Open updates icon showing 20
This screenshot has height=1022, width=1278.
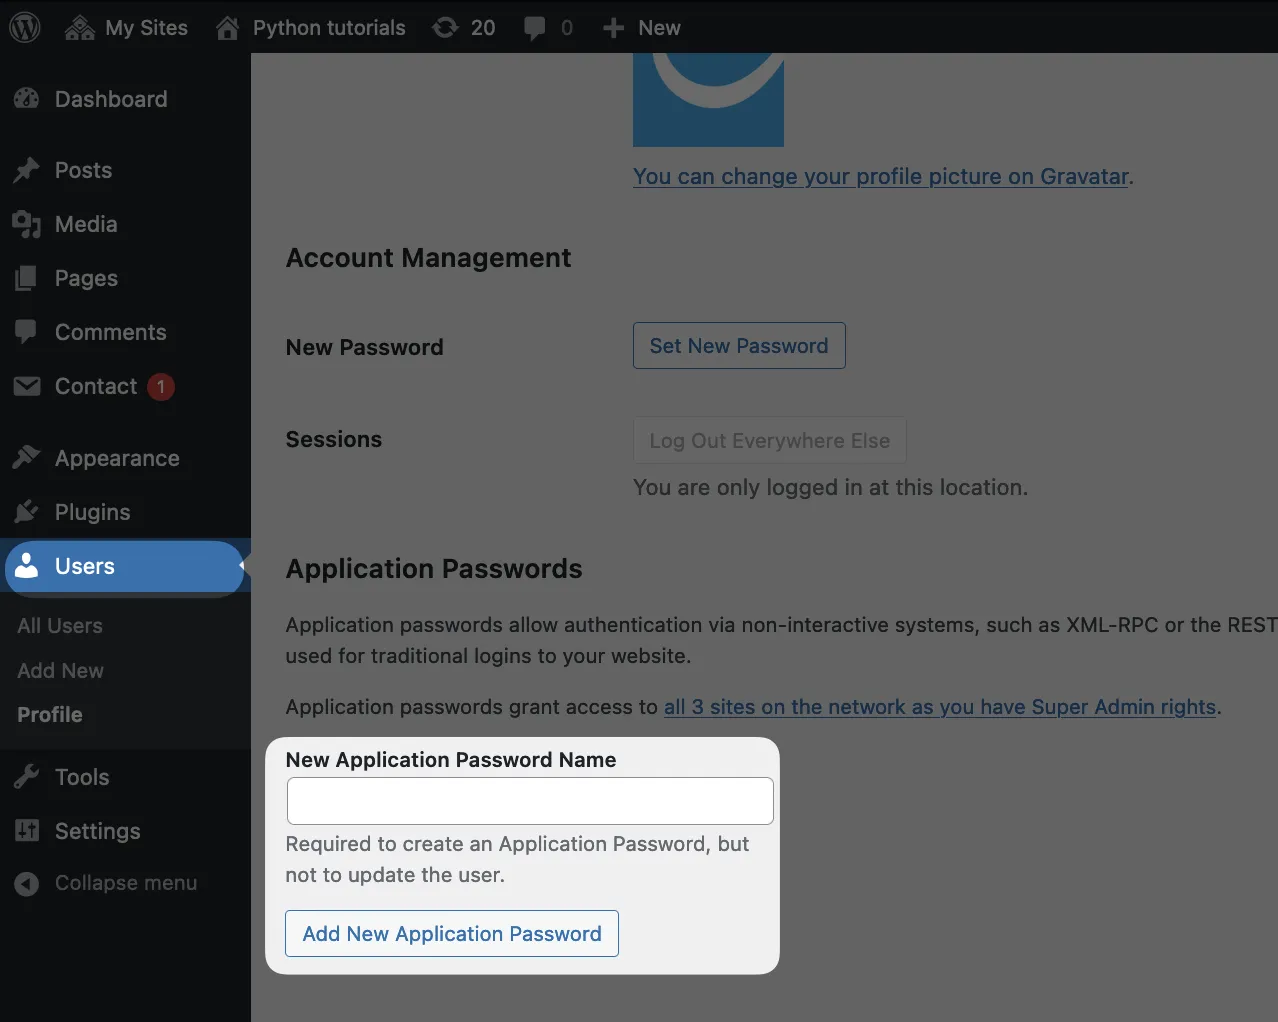tap(445, 28)
